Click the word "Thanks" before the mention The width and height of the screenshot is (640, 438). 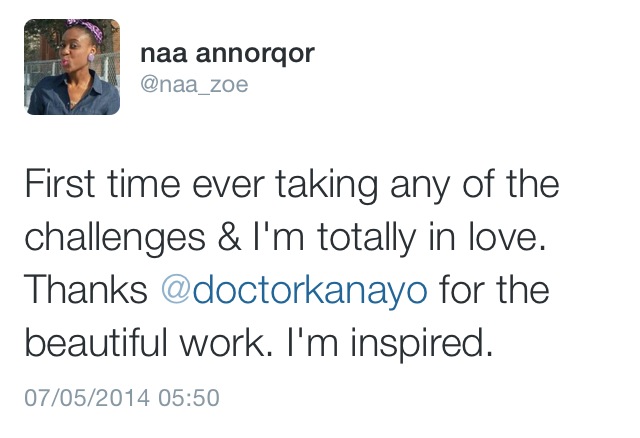click(86, 290)
